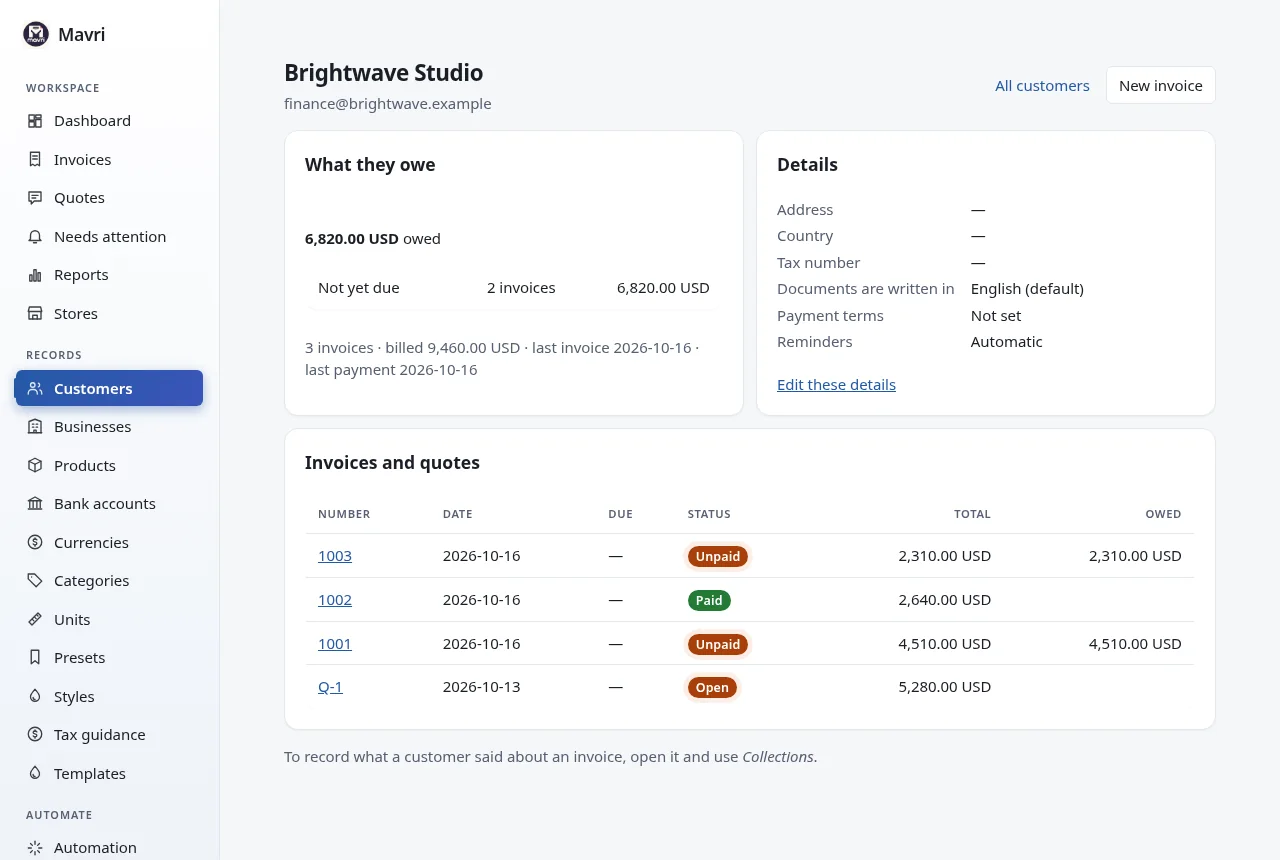Click the Templates droplet icon
The image size is (1280, 860).
pyautogui.click(x=35, y=774)
